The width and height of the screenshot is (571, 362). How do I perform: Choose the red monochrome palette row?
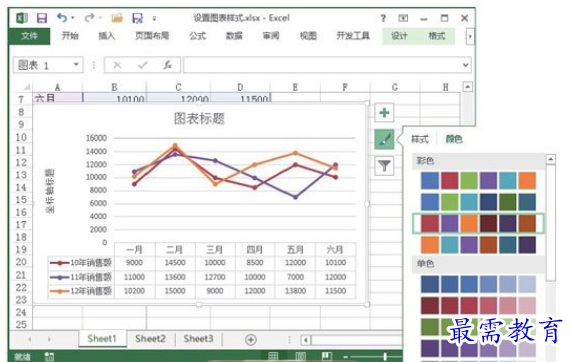(x=478, y=306)
